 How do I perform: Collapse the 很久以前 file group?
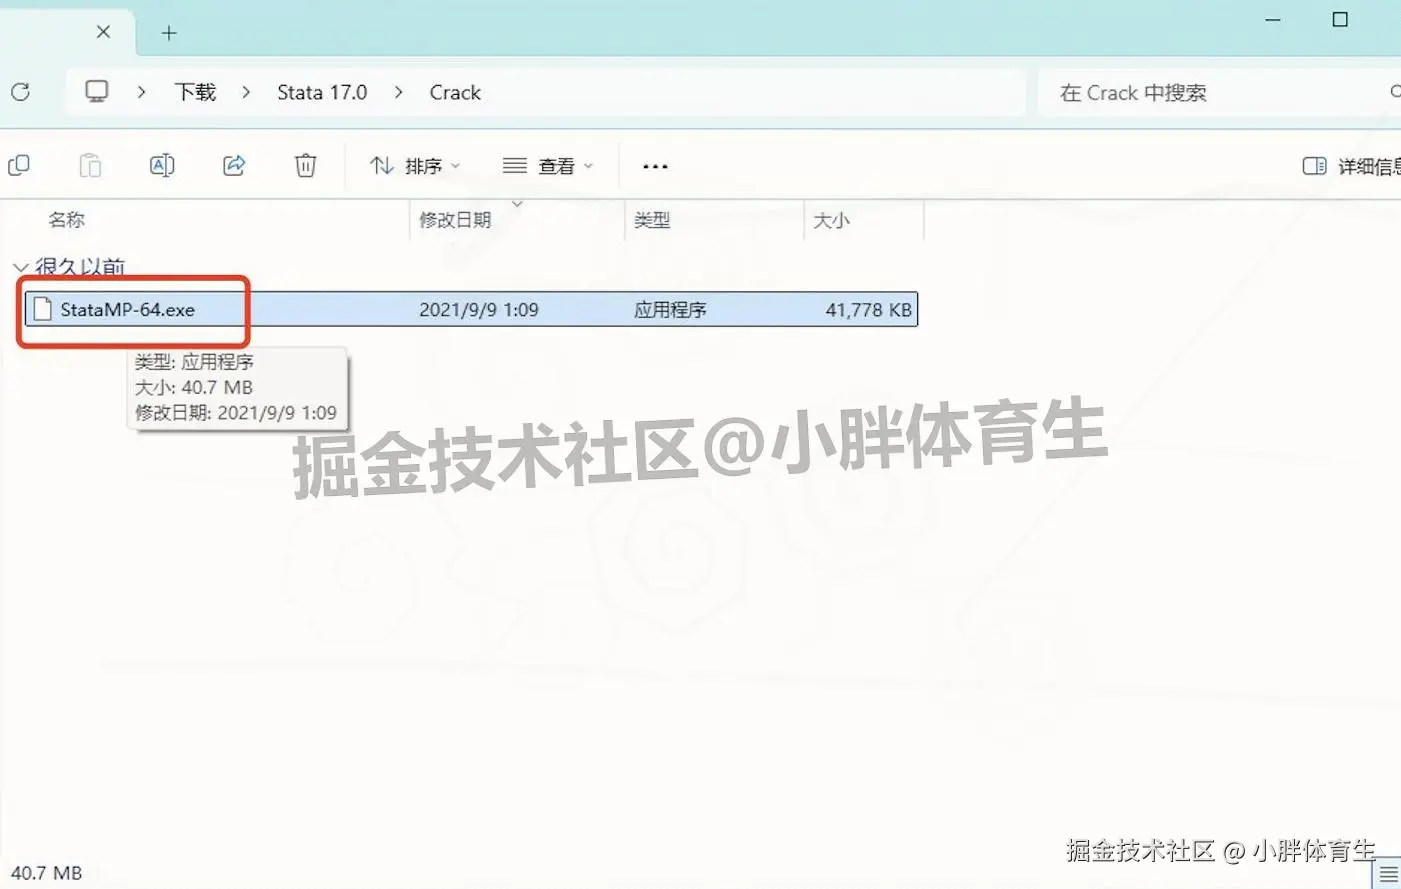(21, 266)
